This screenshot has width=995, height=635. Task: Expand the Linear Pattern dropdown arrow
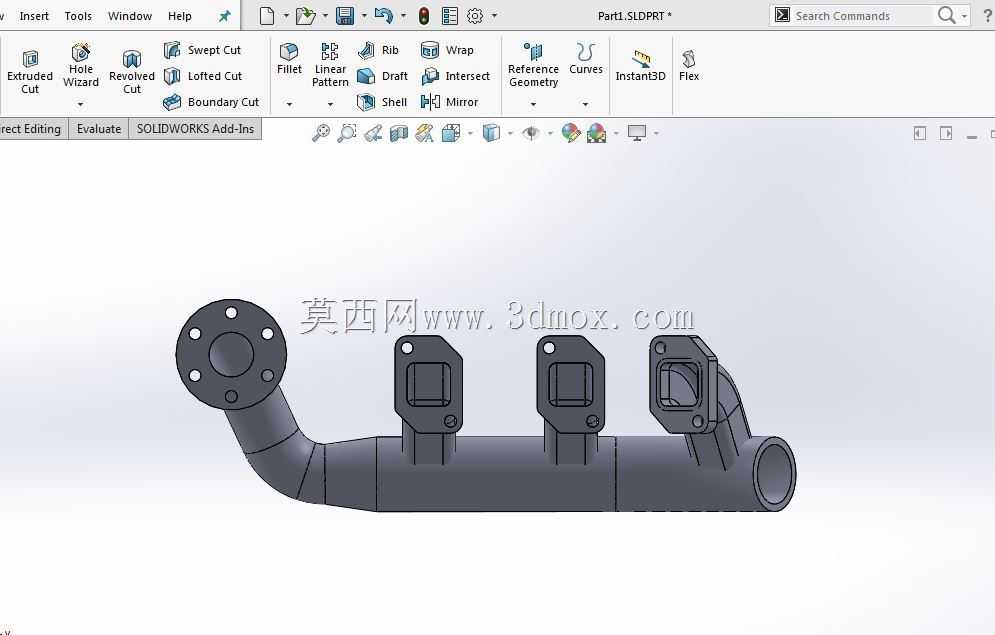click(330, 104)
